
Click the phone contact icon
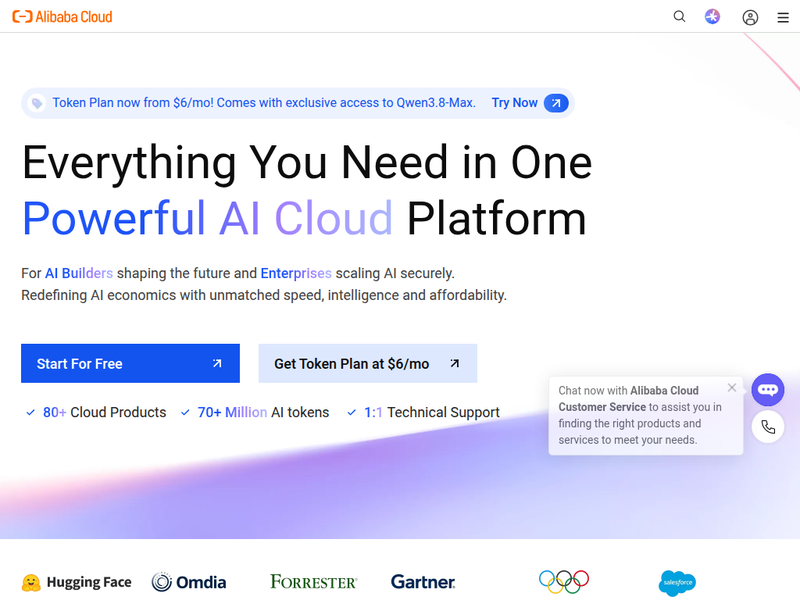click(x=768, y=427)
